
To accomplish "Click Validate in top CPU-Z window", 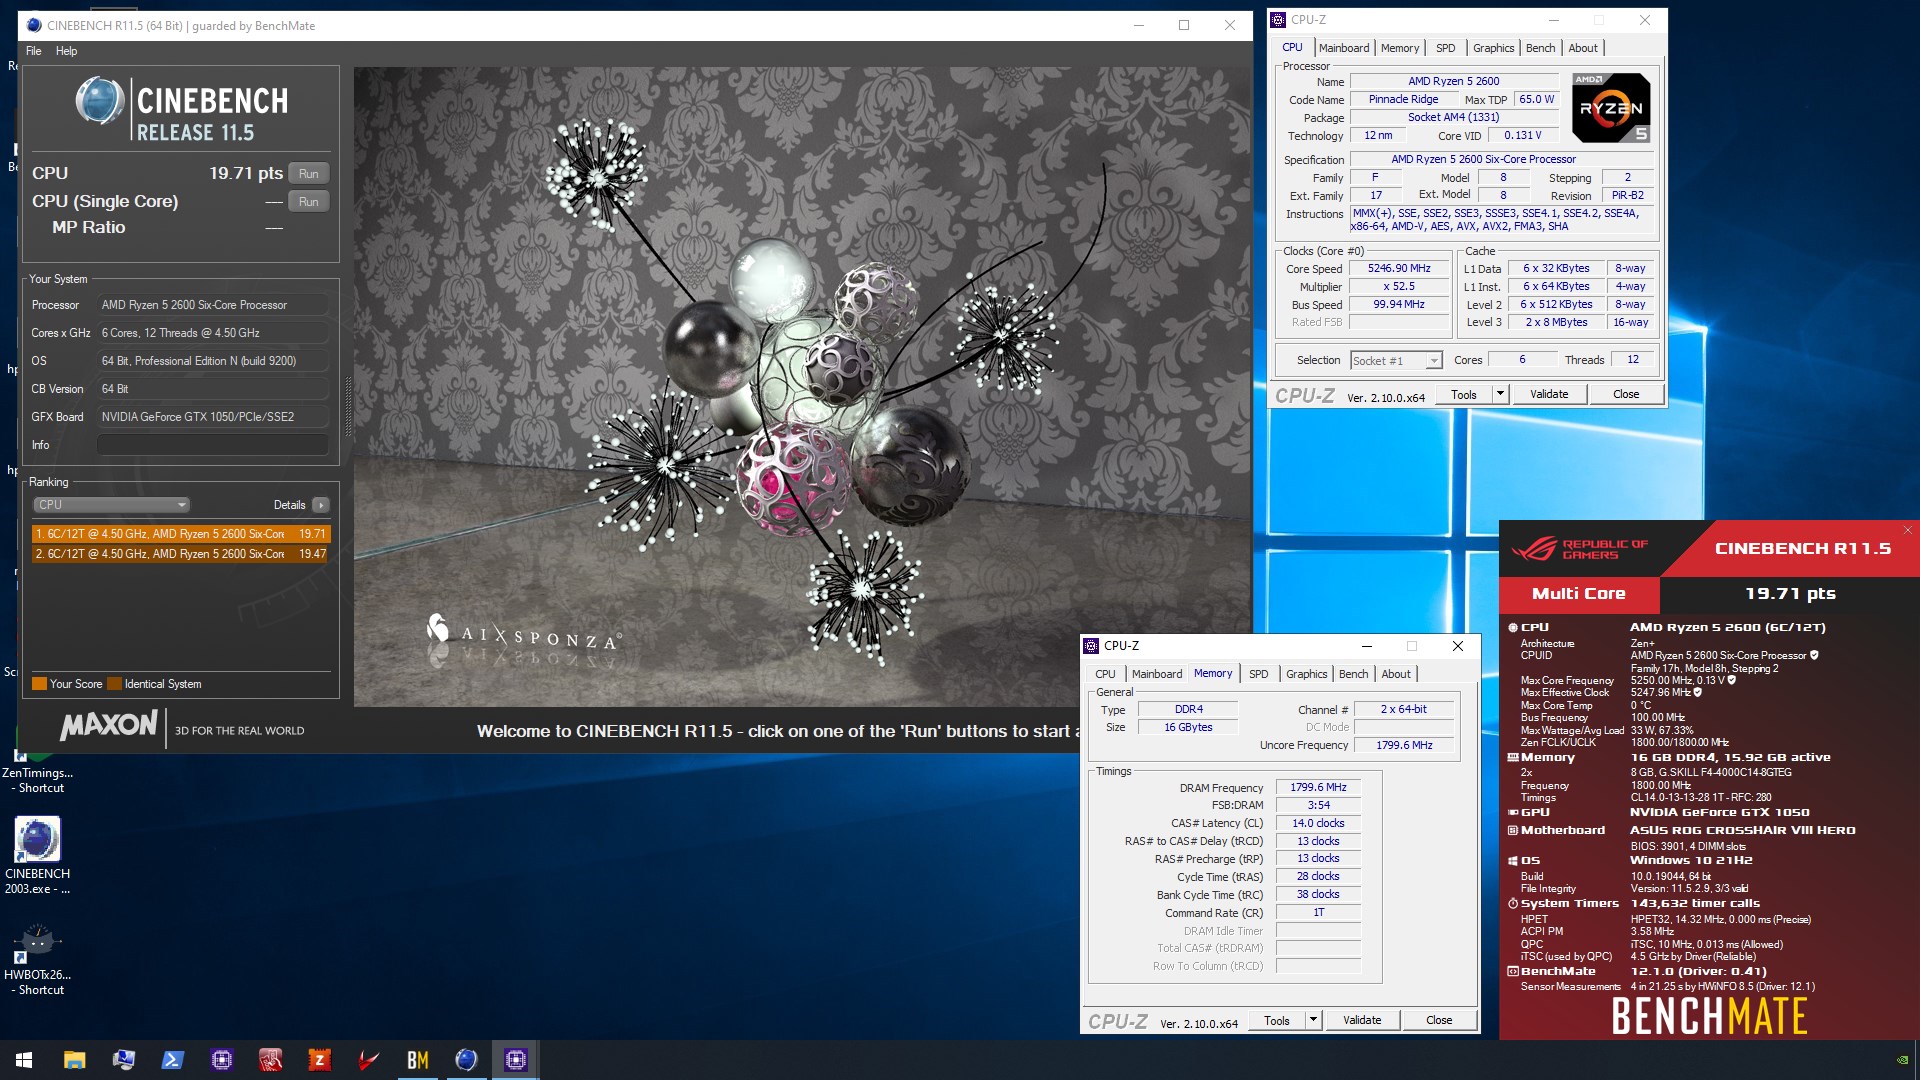I will coord(1549,394).
